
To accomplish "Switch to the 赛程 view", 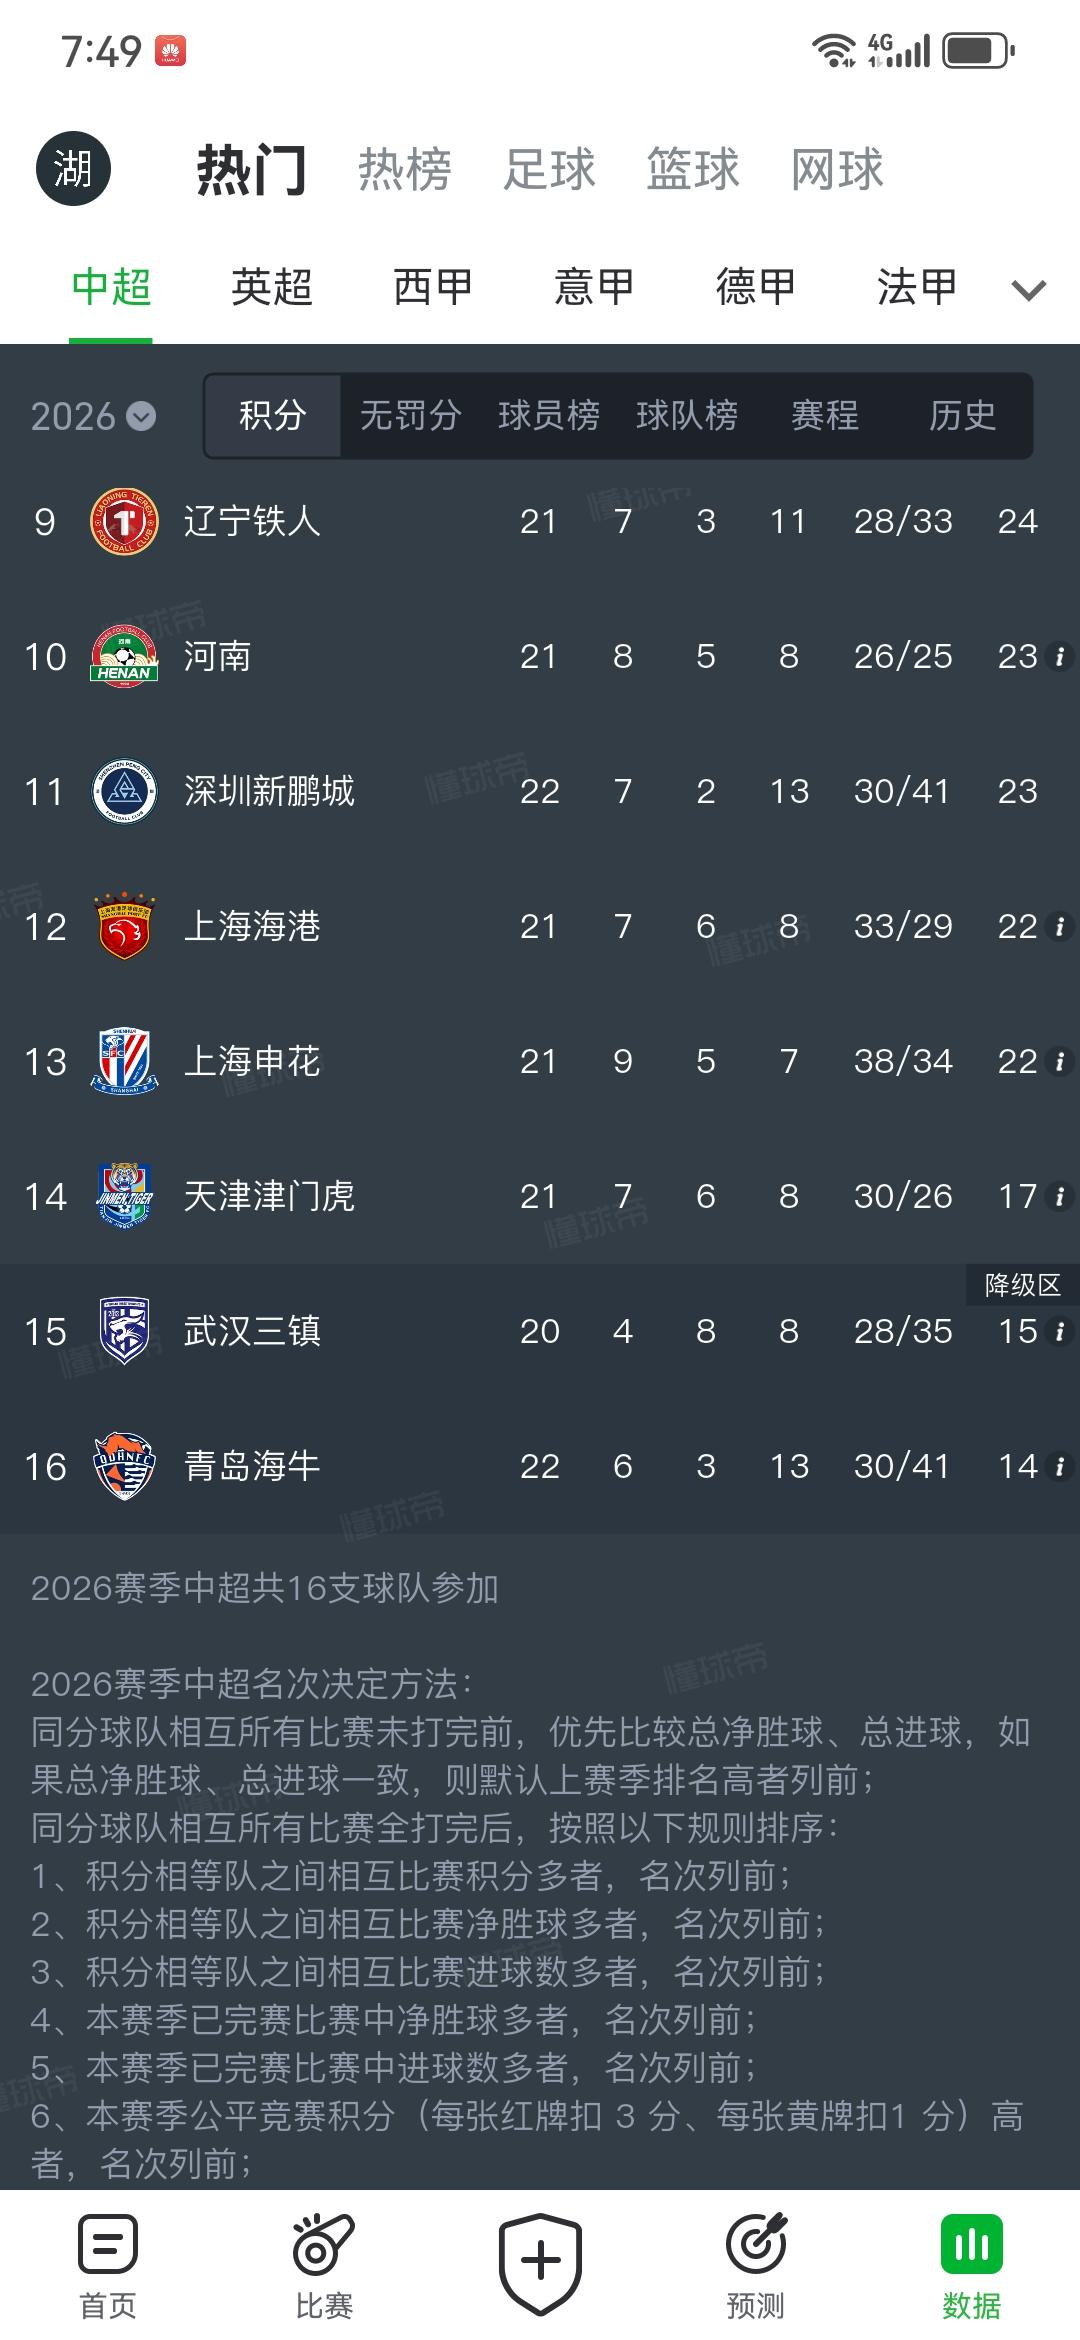I will coord(825,415).
